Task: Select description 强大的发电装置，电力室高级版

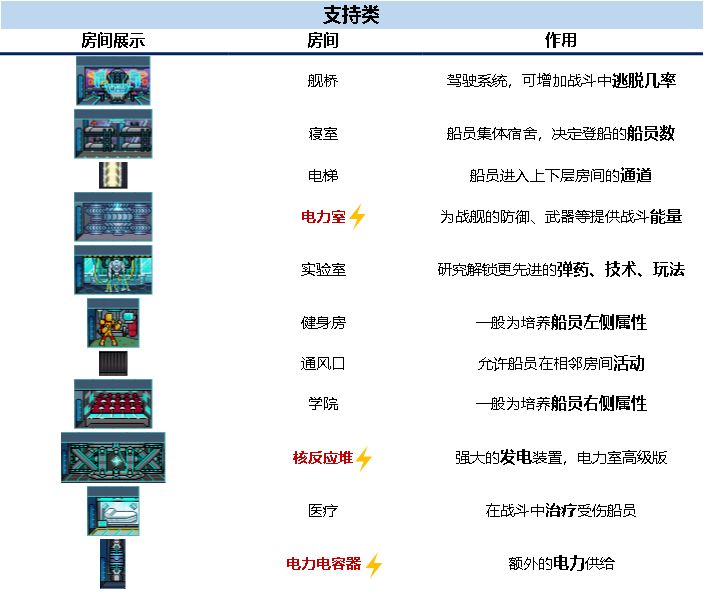Action: [561, 457]
